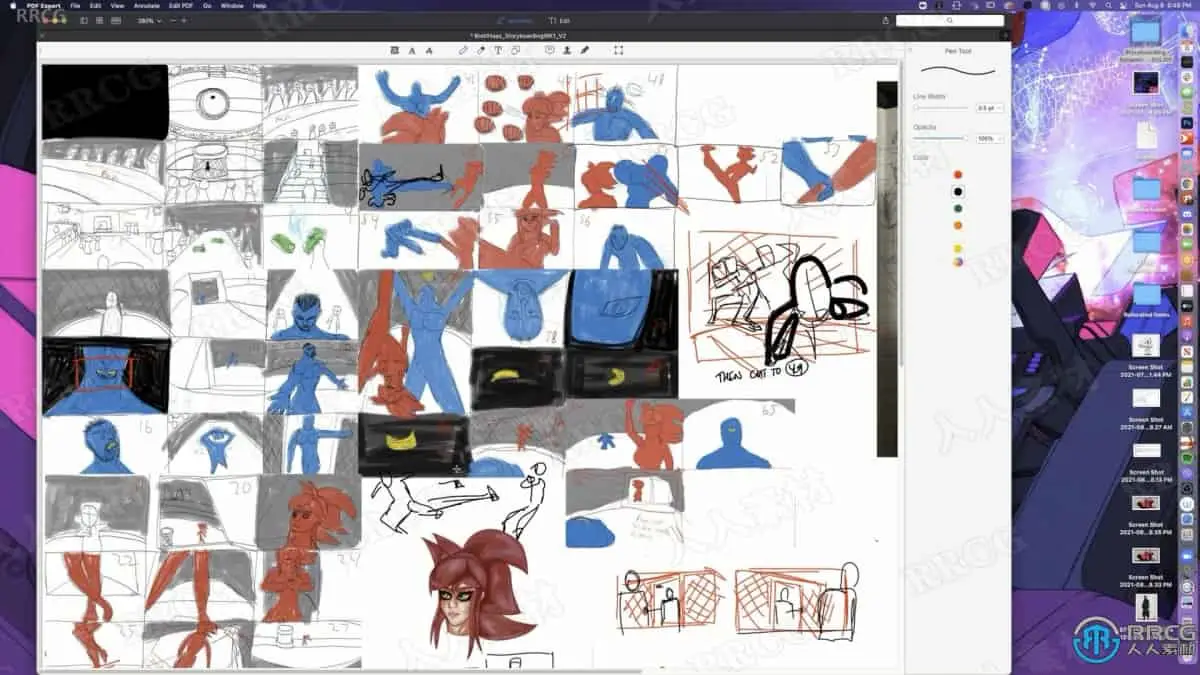This screenshot has width=1200, height=675.
Task: Switch to thumbnails grid view
Action: [x=100, y=20]
